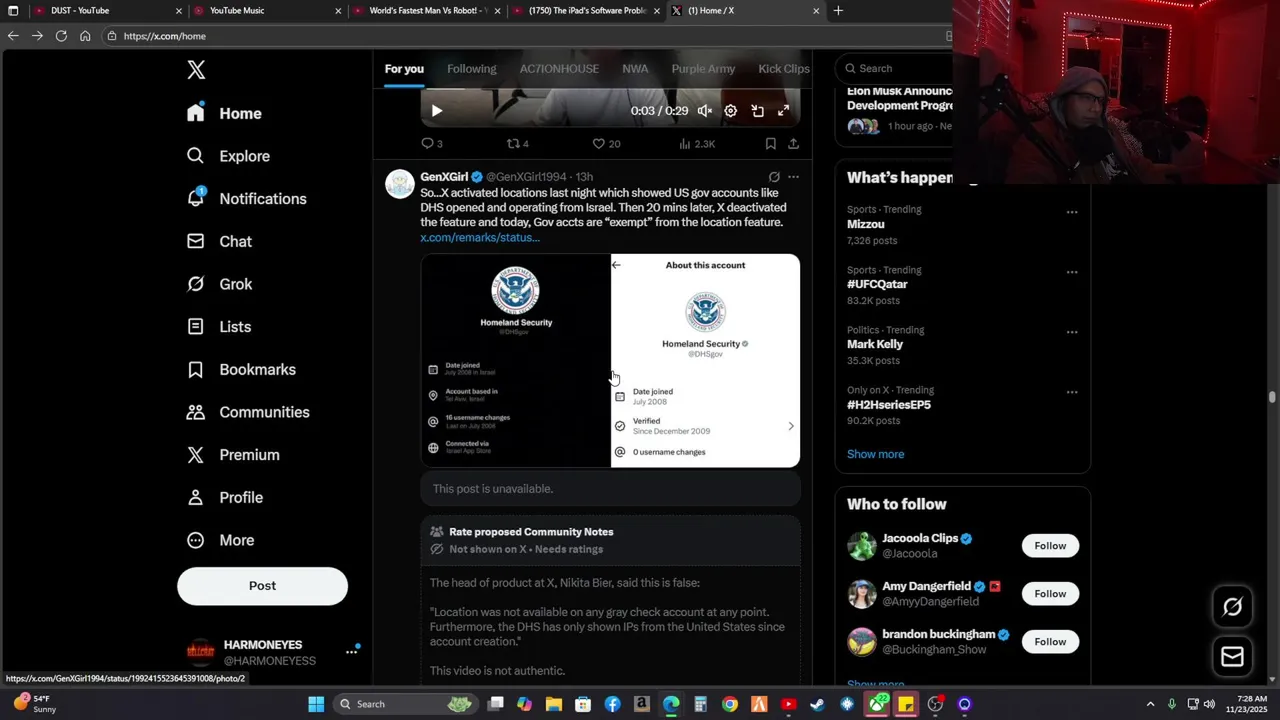Unmute the video's sound
The width and height of the screenshot is (1280, 720).
coord(704,111)
